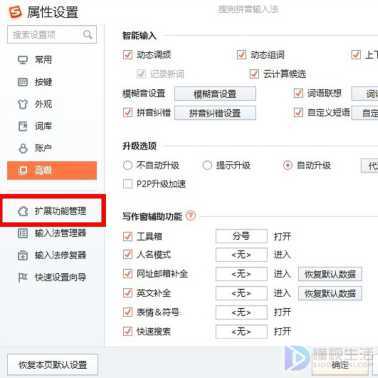This screenshot has height=378, width=378.
Task: Select the 不自动升级 radio button
Action: 128,165
